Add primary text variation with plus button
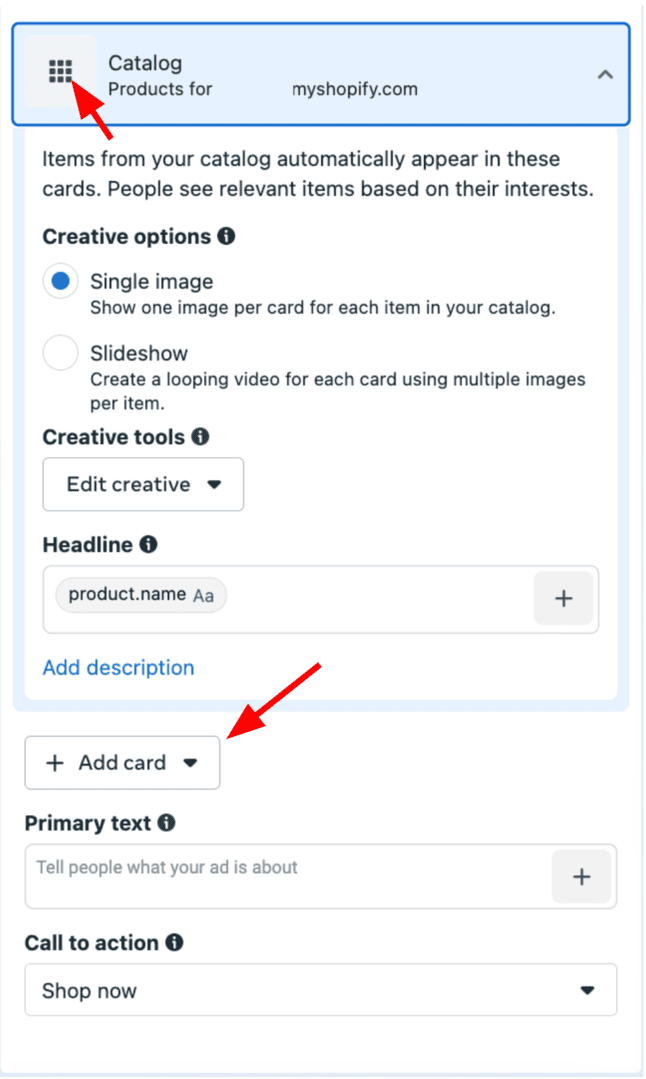646x1079 pixels. pos(581,876)
